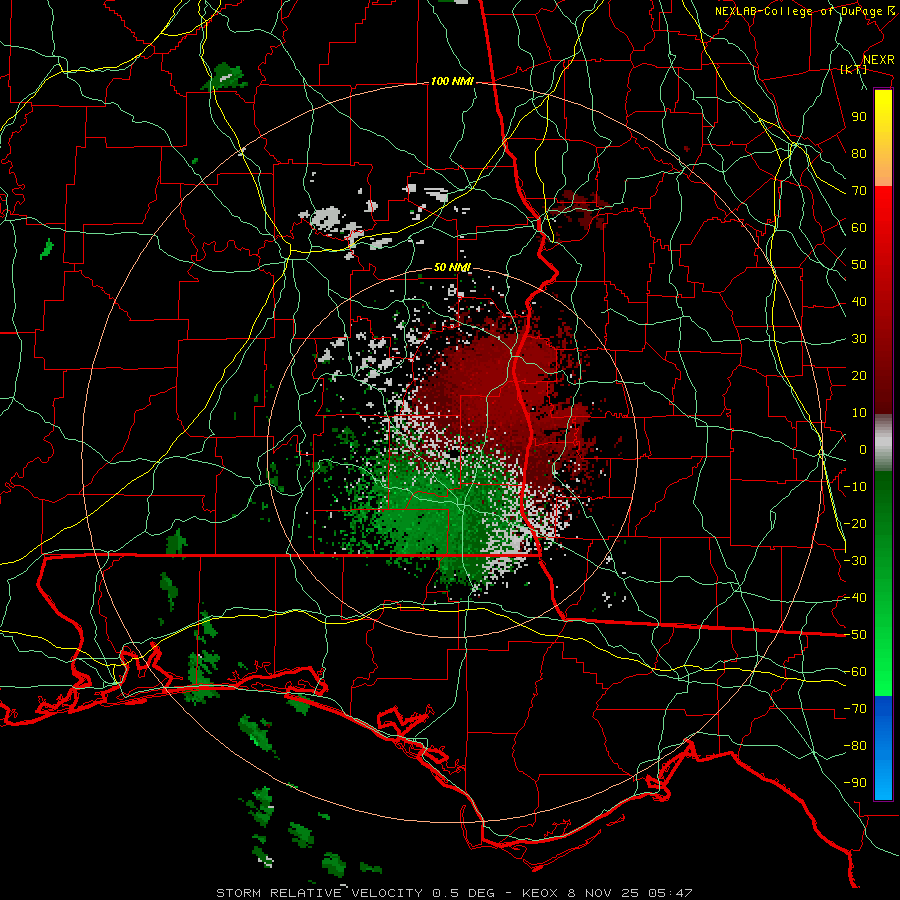This screenshot has height=900, width=900.
Task: Click the 0 knot scale label
Action: pos(863,449)
